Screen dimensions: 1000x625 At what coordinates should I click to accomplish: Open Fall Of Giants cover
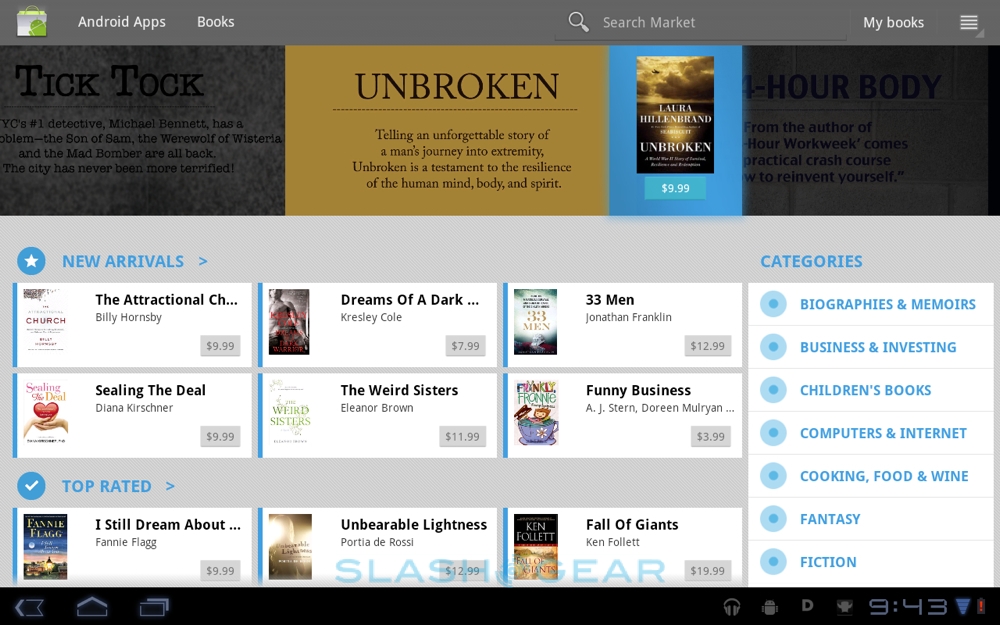pos(536,547)
